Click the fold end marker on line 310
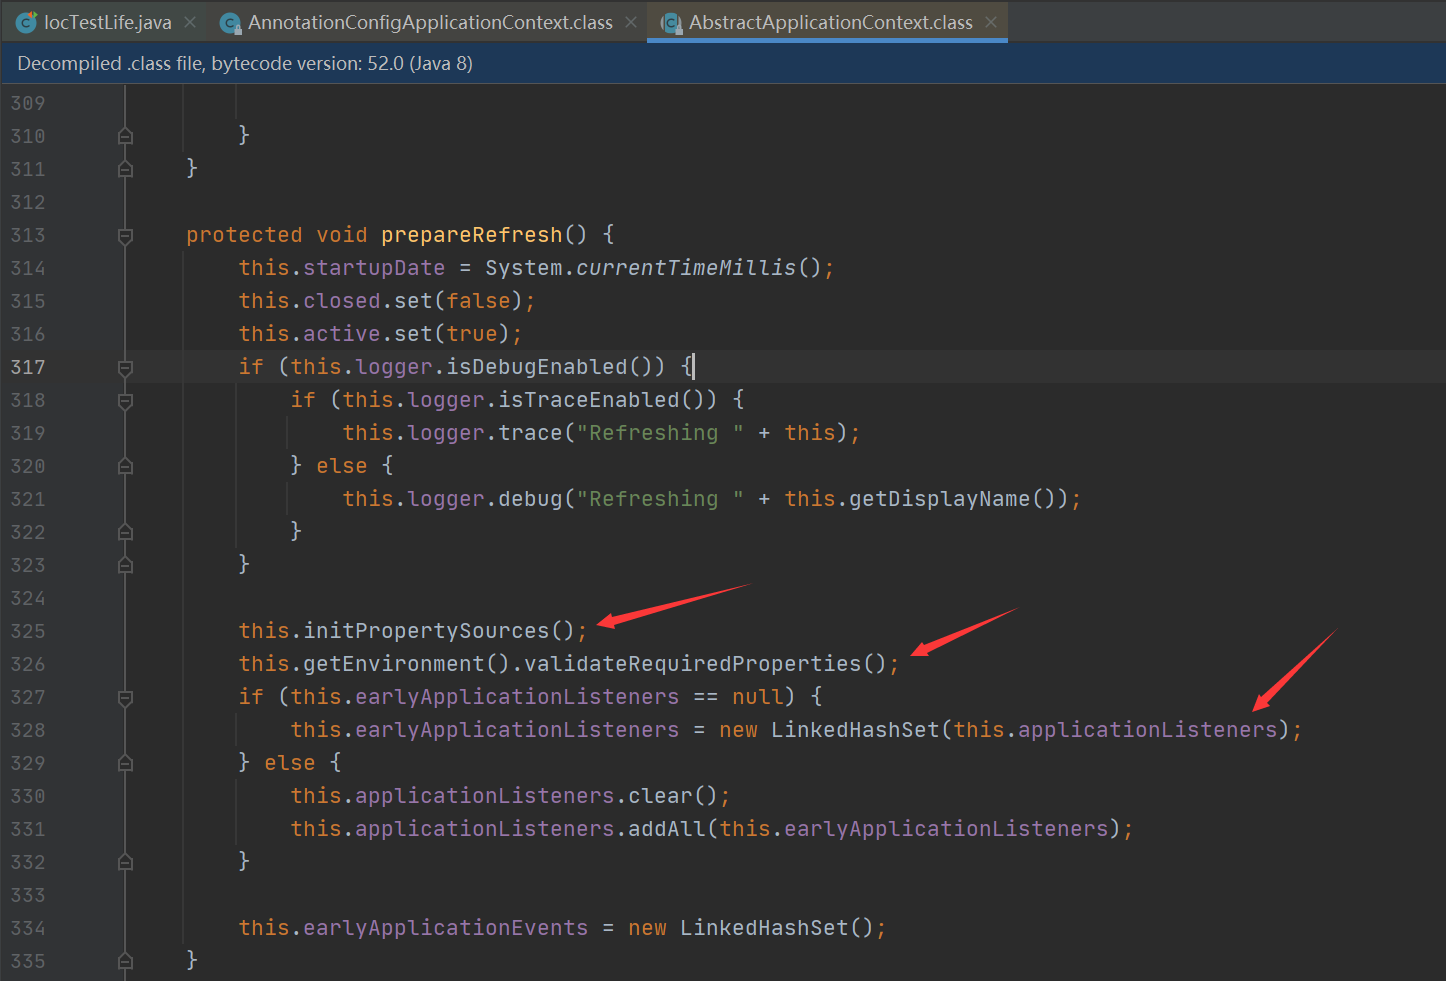This screenshot has width=1446, height=981. 125,136
